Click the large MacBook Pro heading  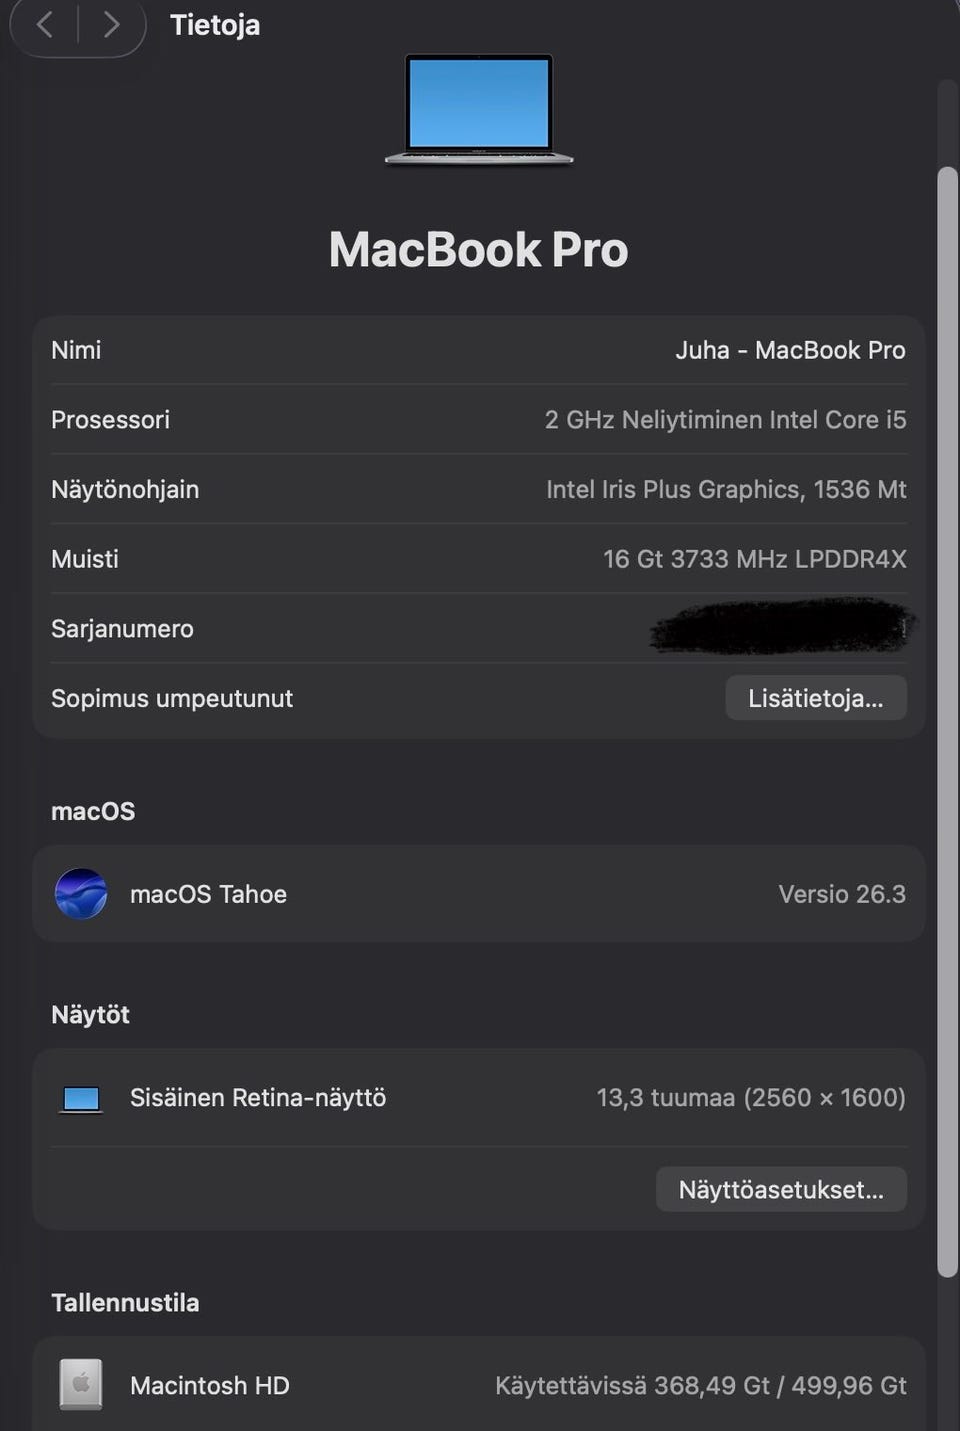(479, 249)
